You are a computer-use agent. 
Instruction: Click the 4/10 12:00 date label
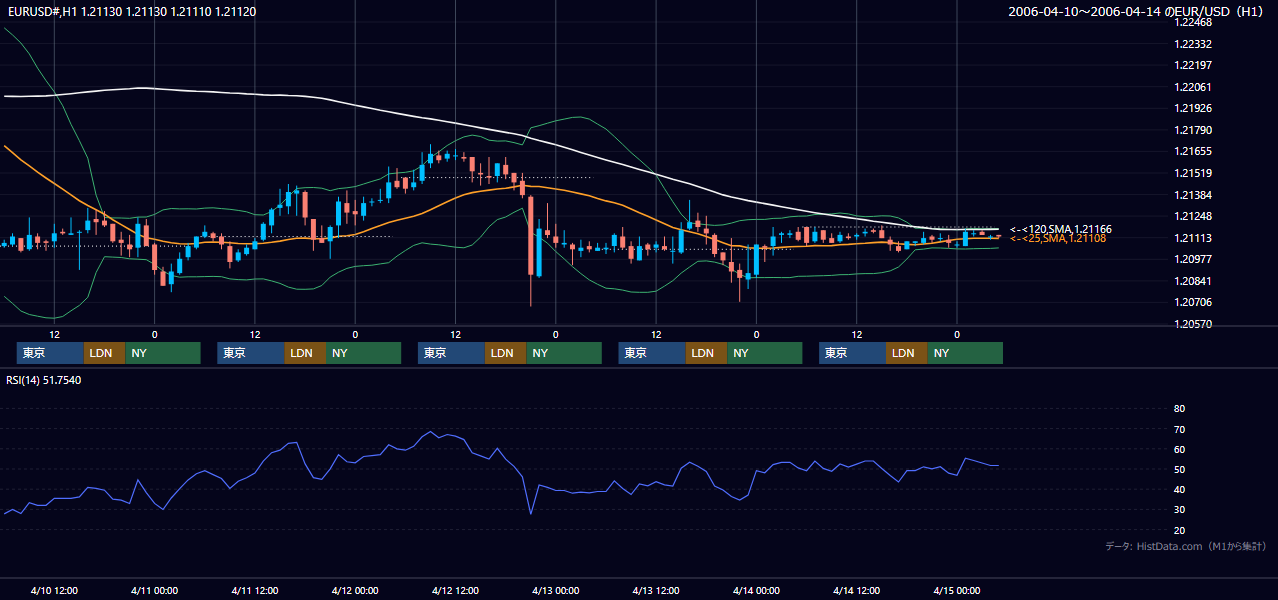tap(54, 590)
